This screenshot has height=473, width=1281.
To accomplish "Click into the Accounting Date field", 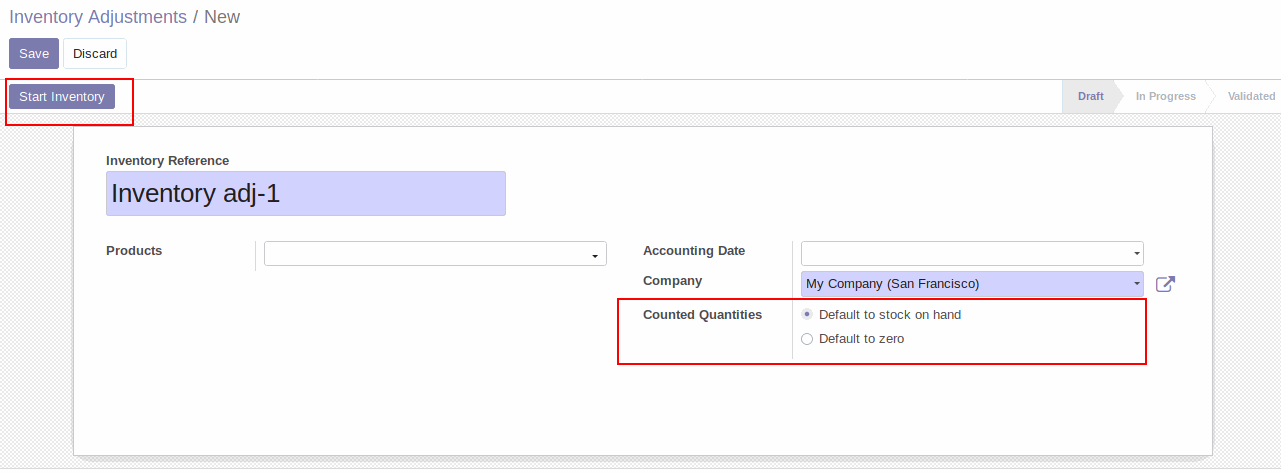I will point(972,253).
